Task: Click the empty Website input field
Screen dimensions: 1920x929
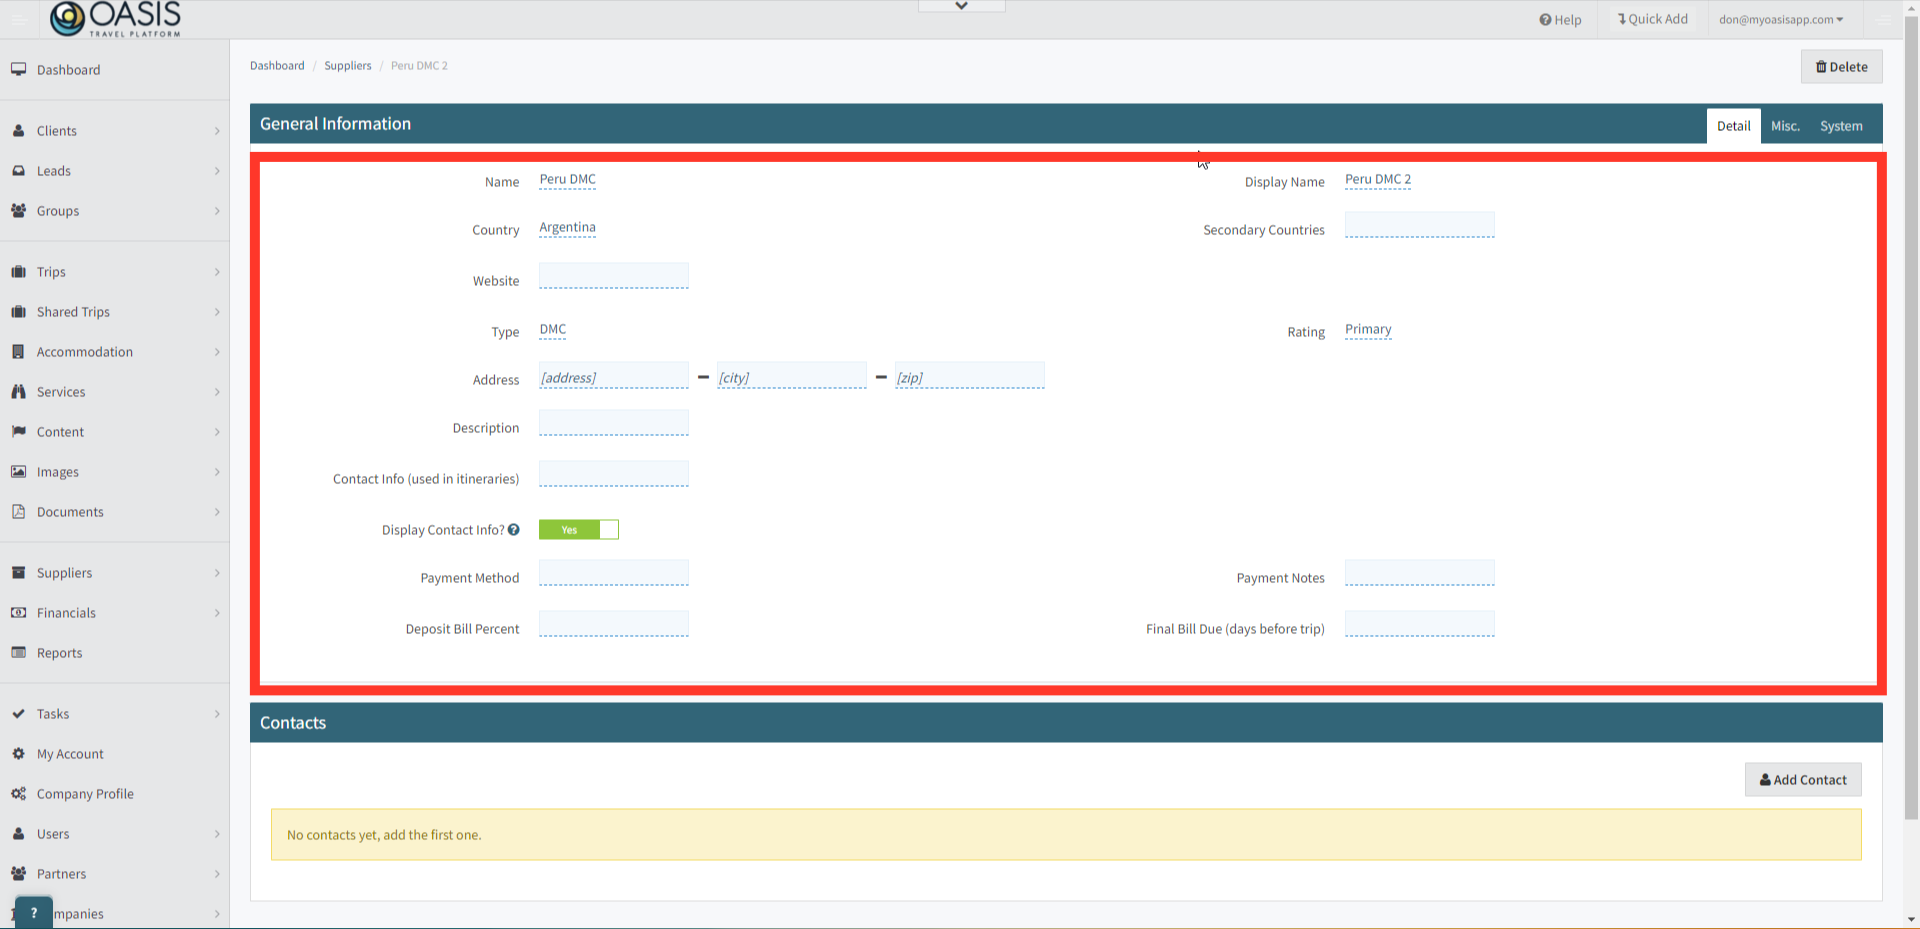Action: (613, 275)
